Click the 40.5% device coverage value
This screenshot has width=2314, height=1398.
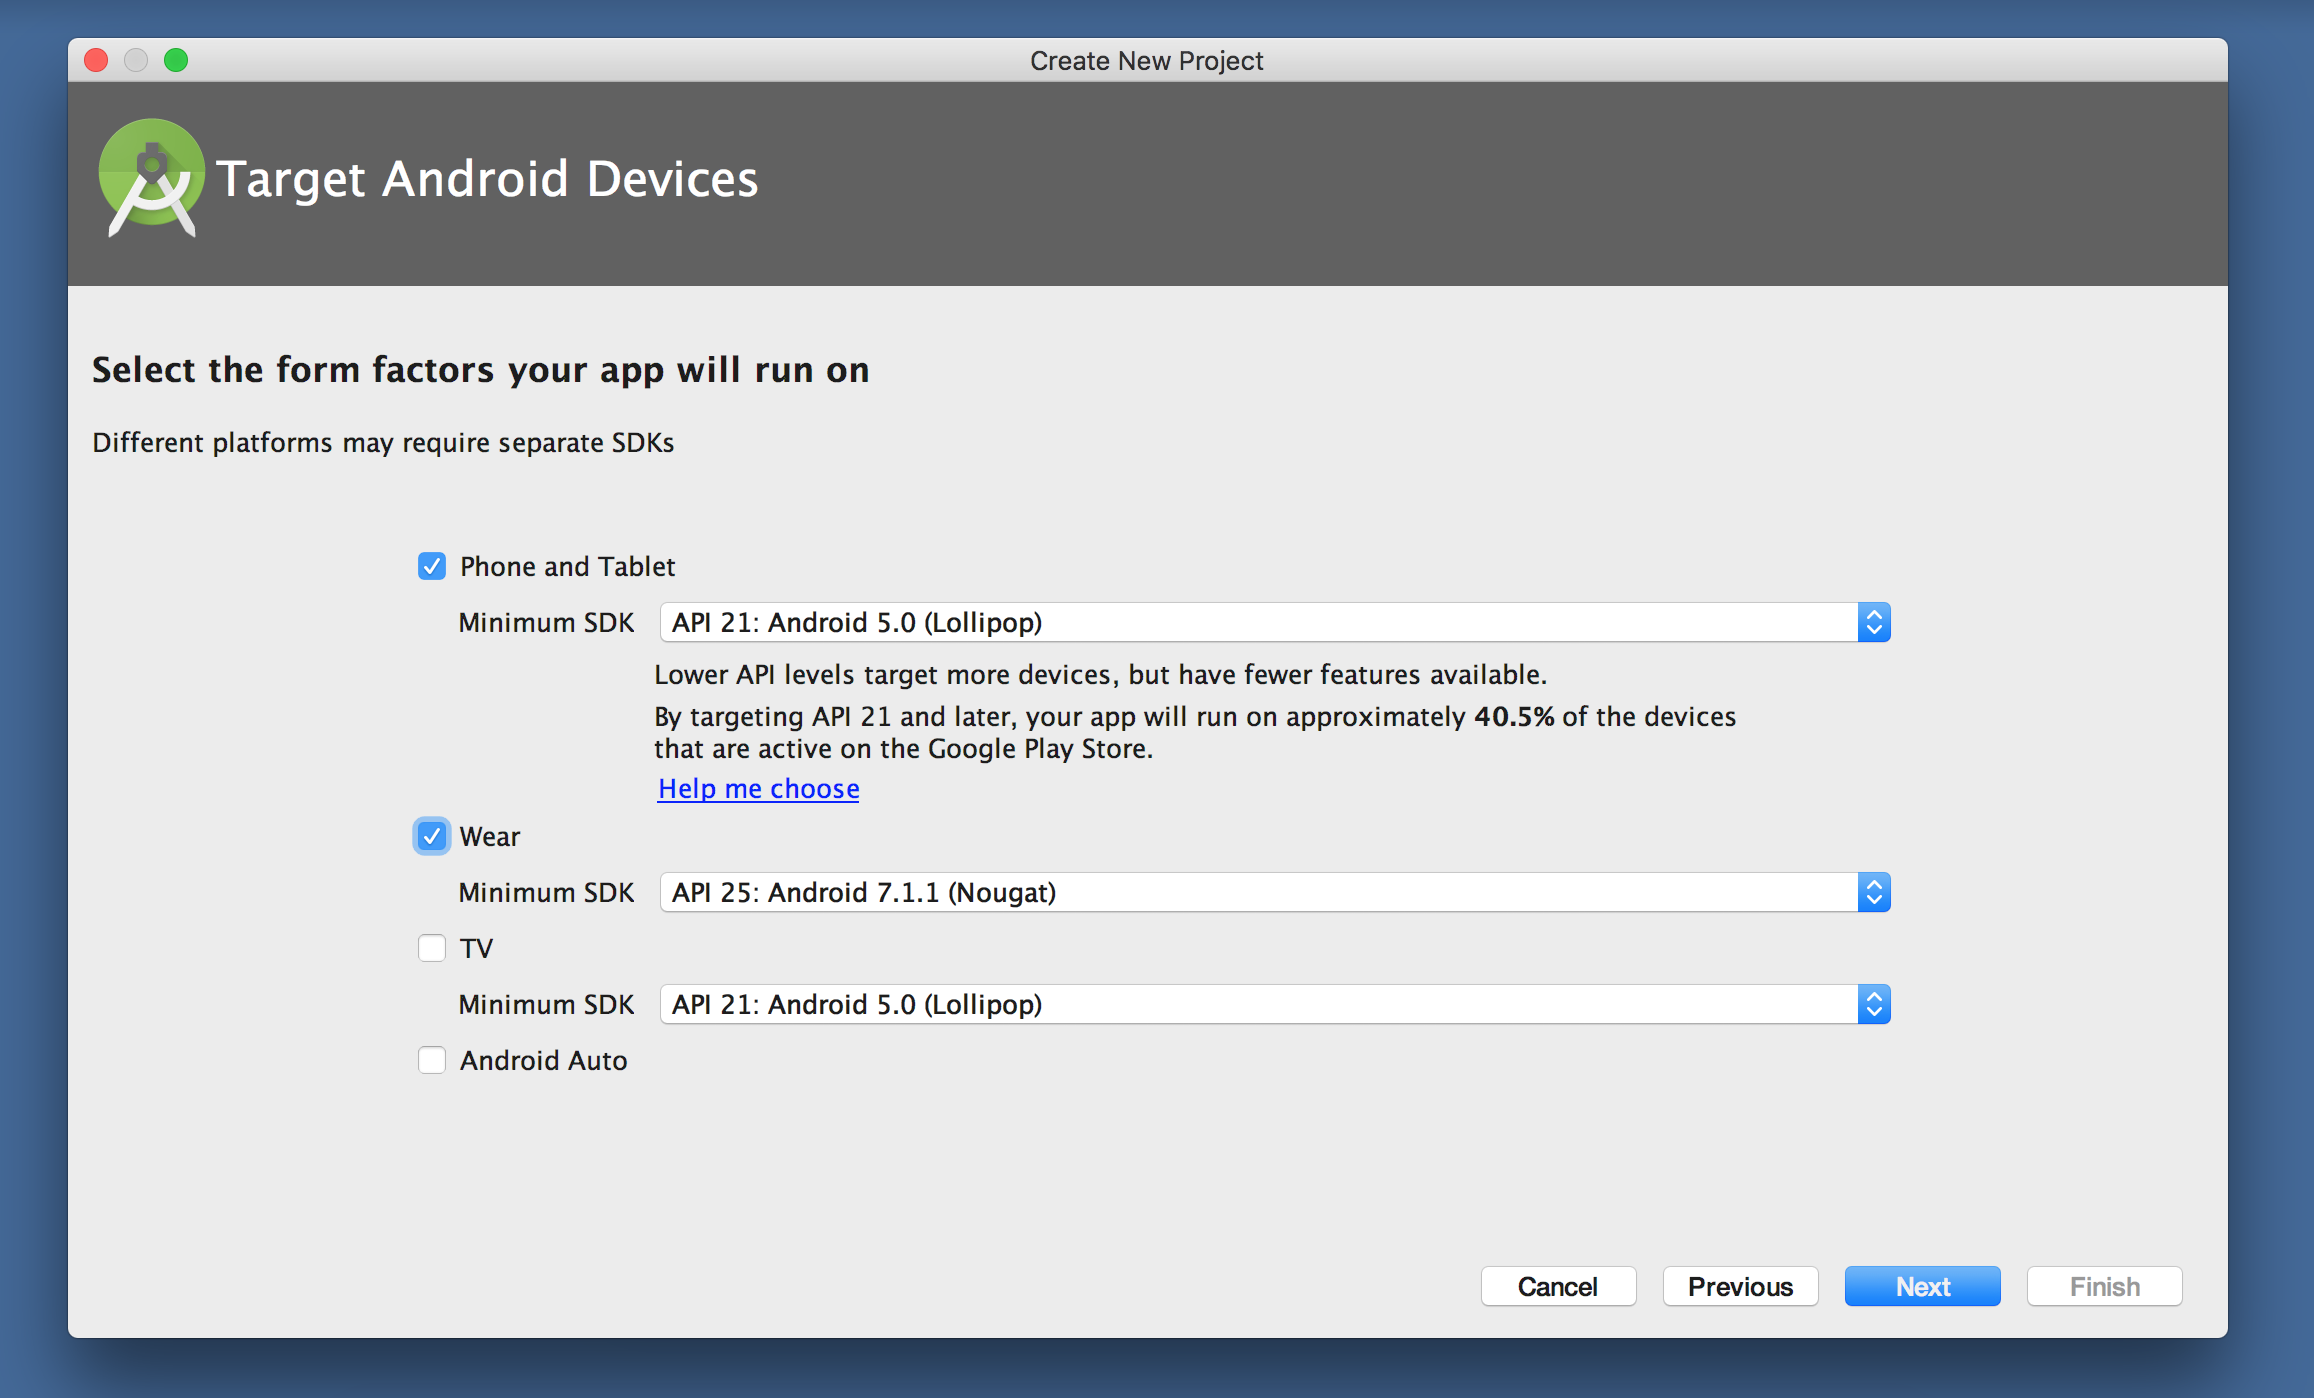[1514, 716]
